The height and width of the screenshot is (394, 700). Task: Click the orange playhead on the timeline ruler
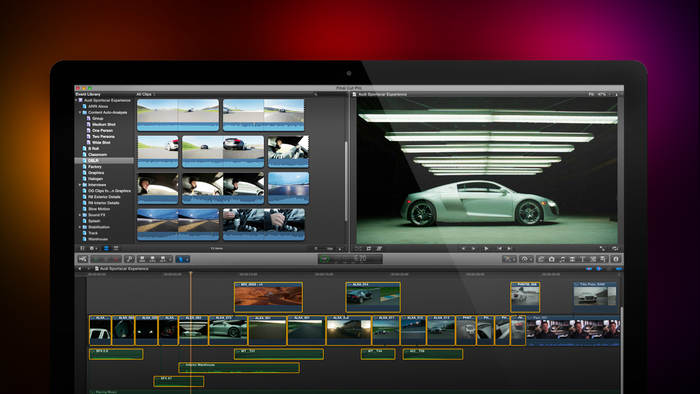point(191,273)
